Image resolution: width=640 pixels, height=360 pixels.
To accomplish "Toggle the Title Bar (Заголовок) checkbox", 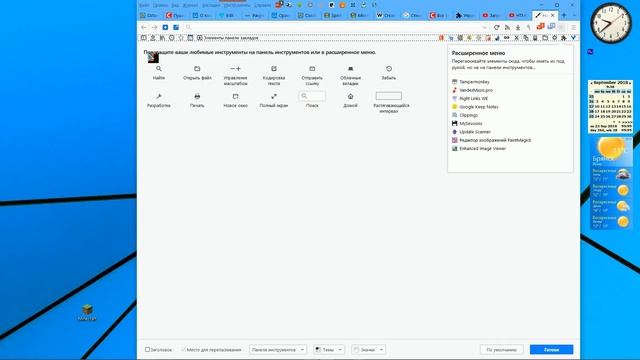I will coord(147,349).
